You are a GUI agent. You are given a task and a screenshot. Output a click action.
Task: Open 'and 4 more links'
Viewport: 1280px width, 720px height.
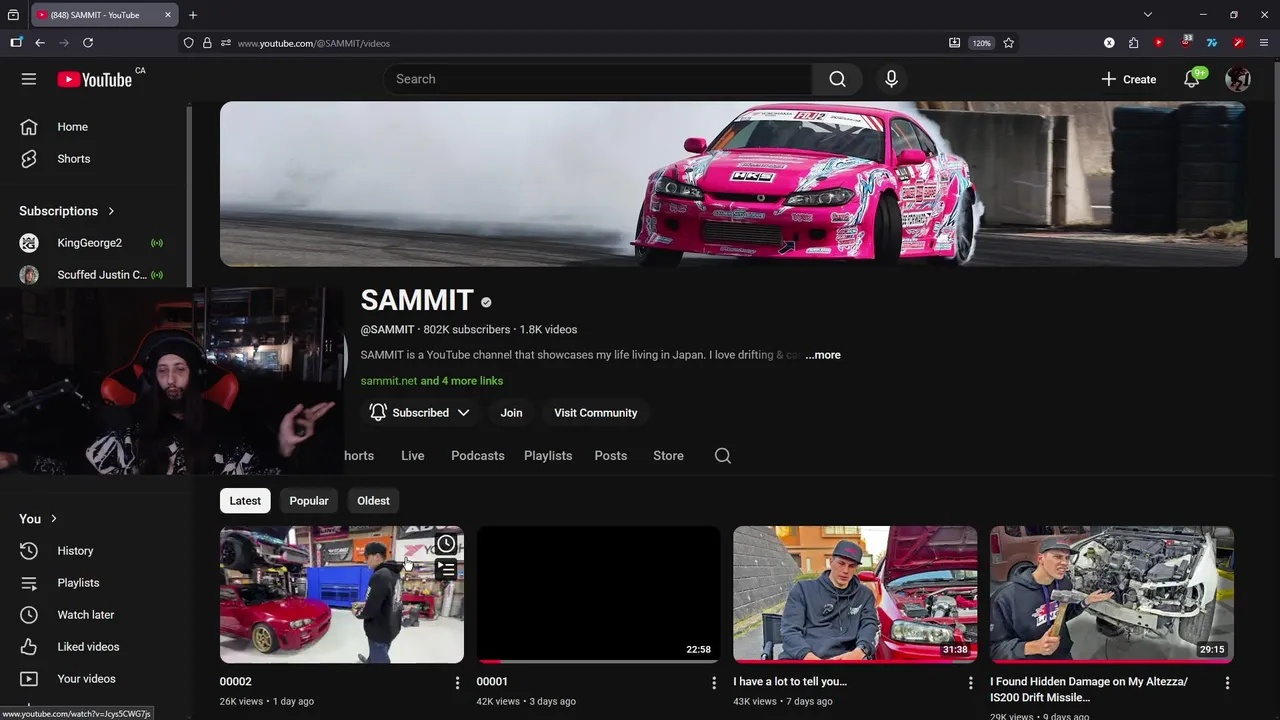pos(462,381)
